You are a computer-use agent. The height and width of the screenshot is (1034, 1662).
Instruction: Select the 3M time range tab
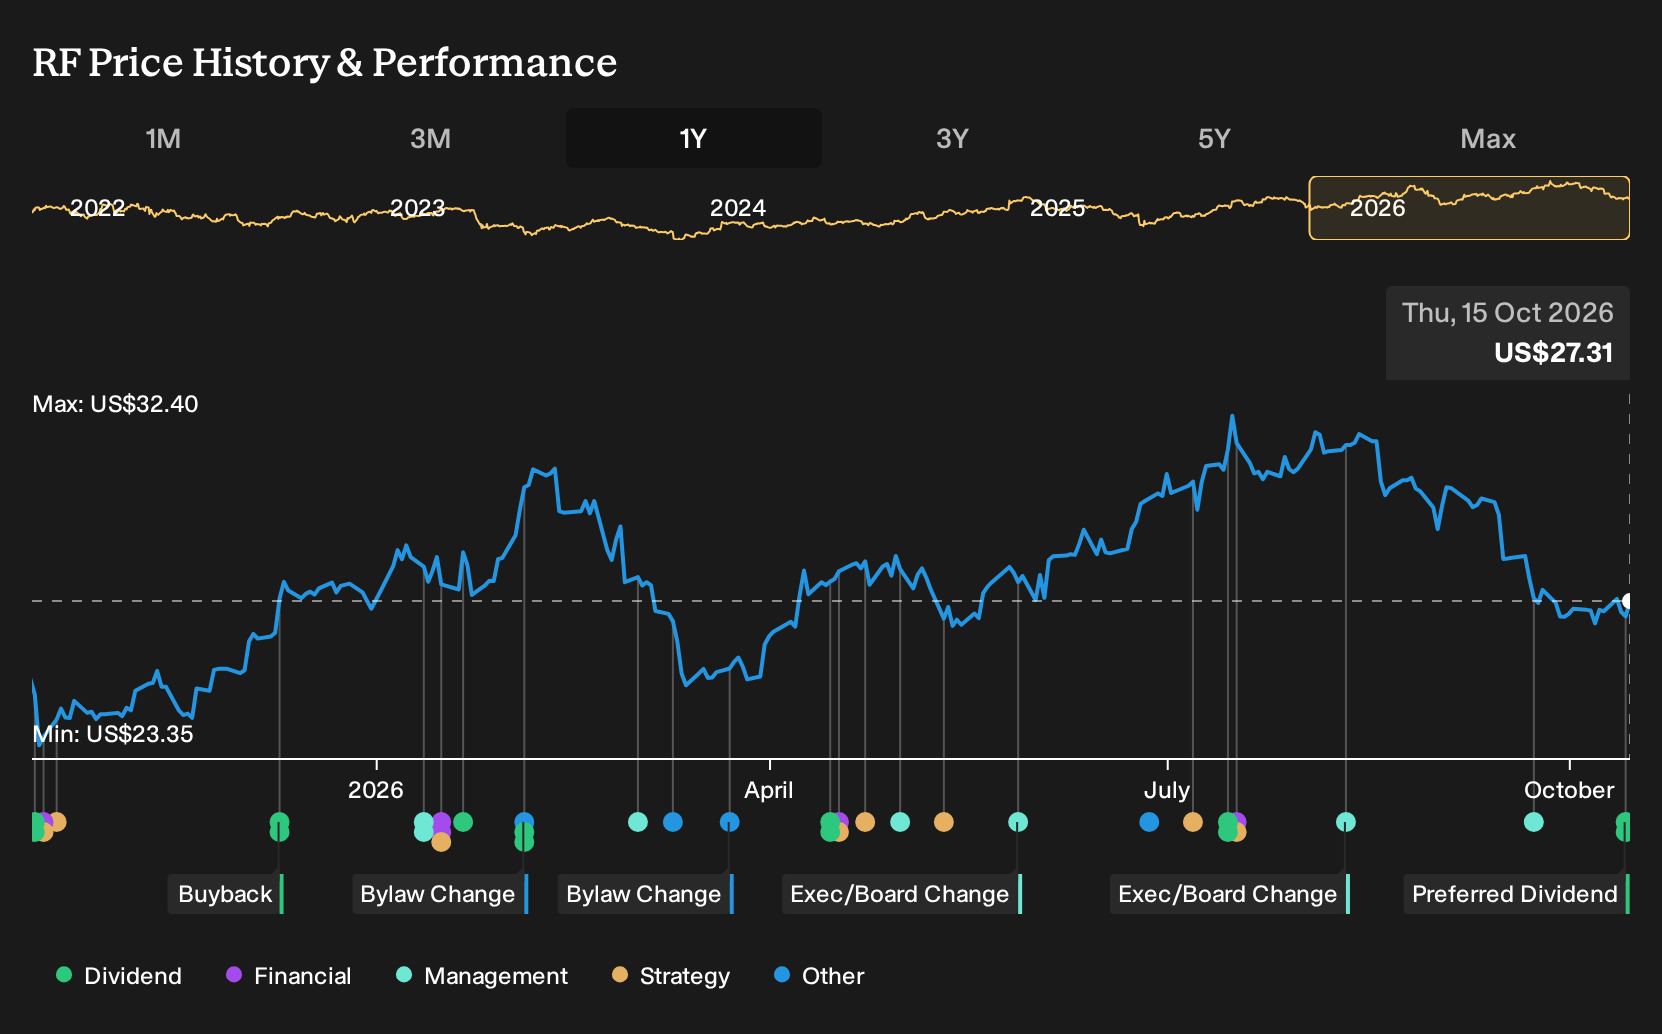click(430, 138)
